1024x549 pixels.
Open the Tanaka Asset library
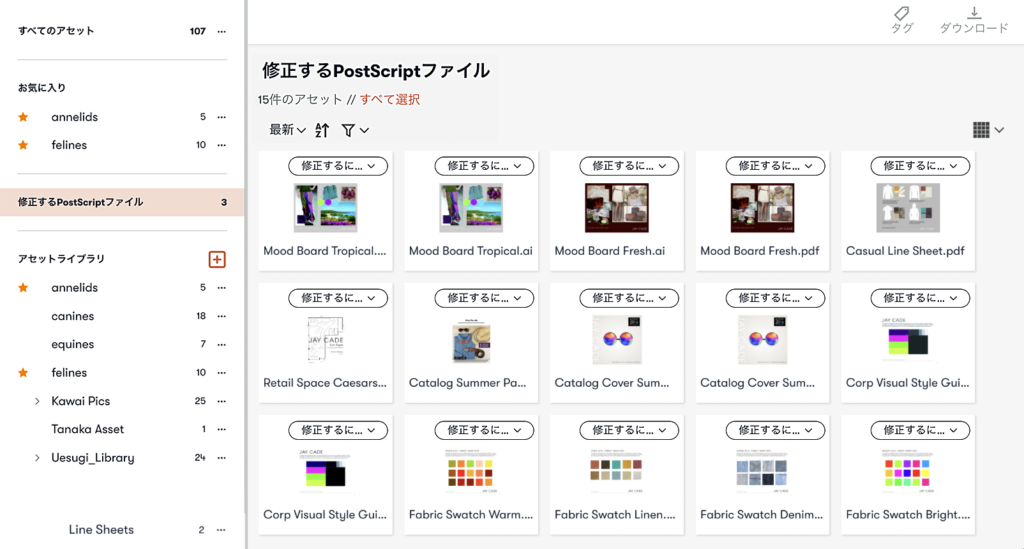88,429
